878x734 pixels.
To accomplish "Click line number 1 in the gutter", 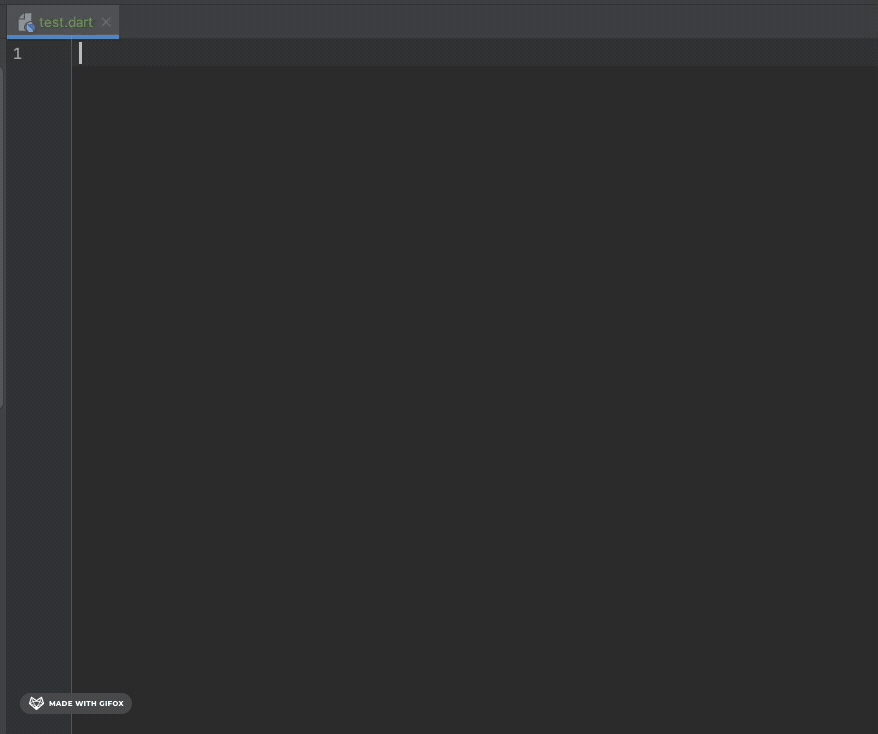I will (17, 54).
